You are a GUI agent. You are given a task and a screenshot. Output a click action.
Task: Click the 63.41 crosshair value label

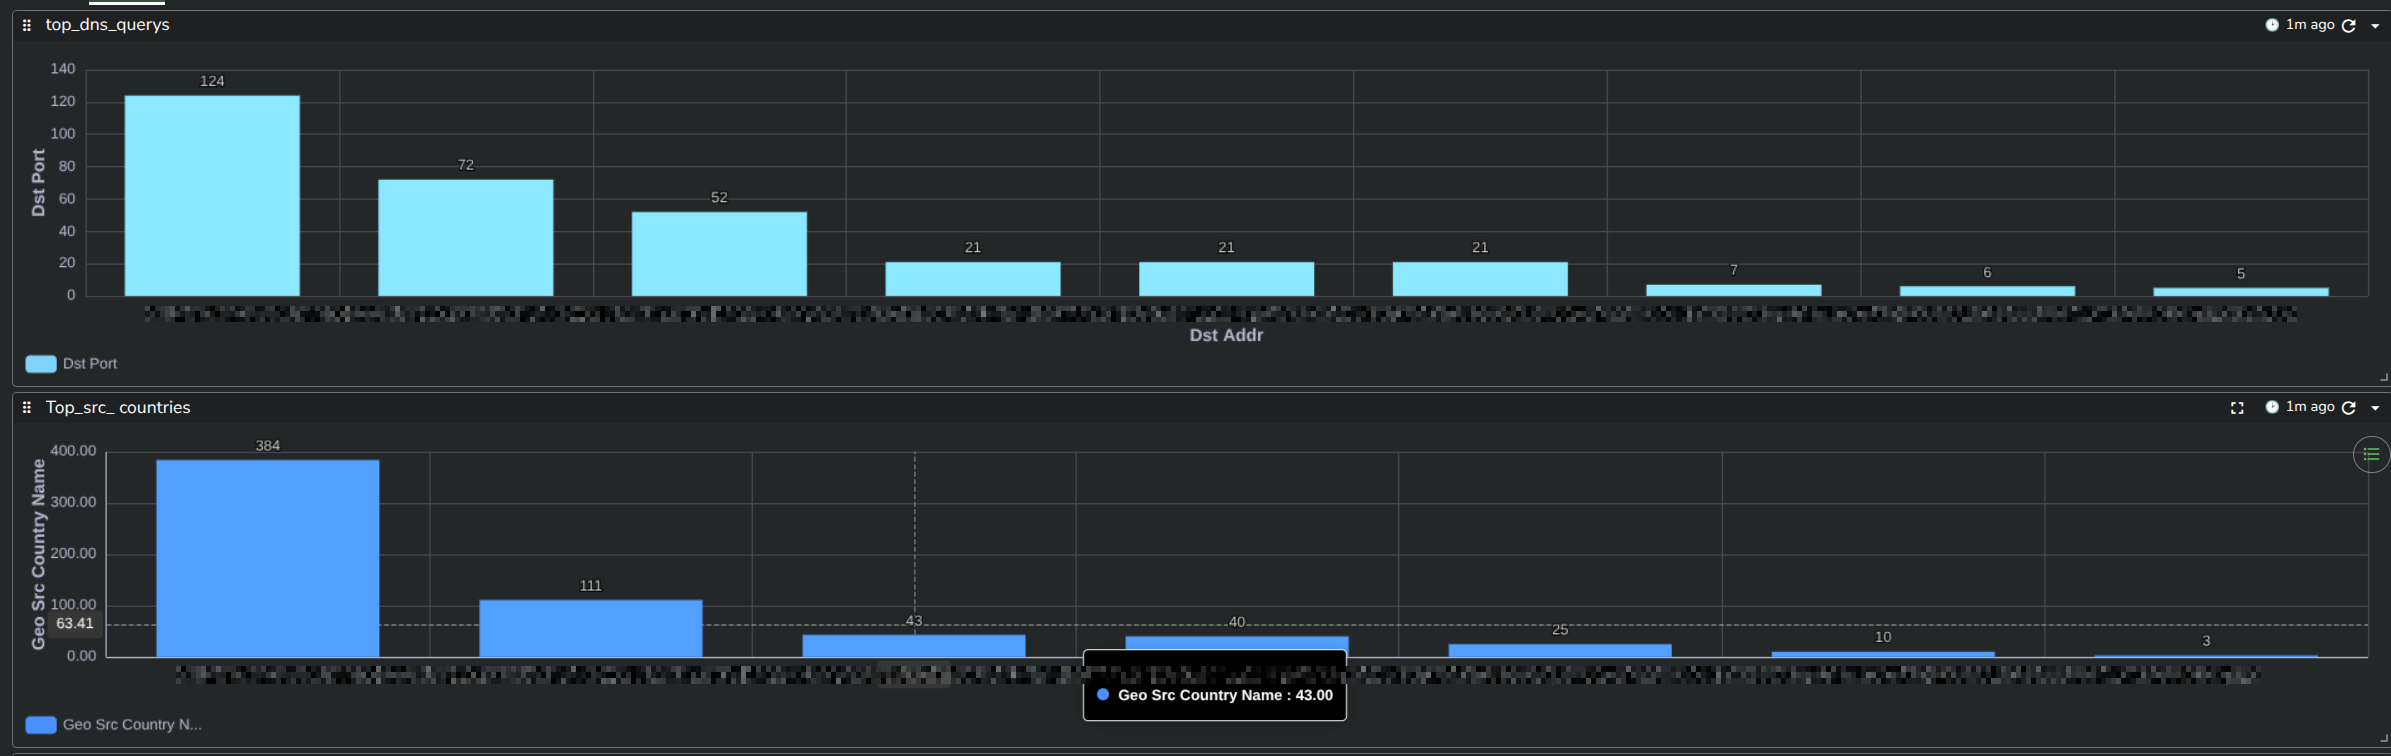tap(74, 624)
